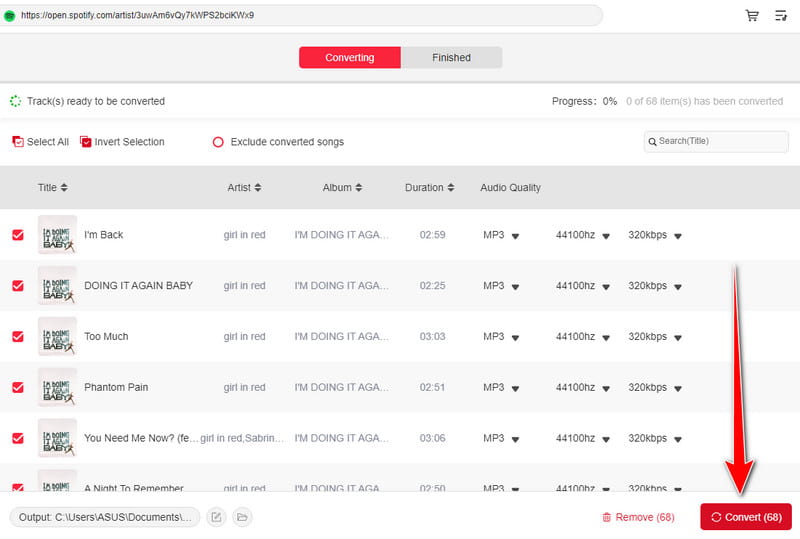Image resolution: width=800 pixels, height=539 pixels.
Task: Sort tracks by Title arrows
Action: pos(64,188)
